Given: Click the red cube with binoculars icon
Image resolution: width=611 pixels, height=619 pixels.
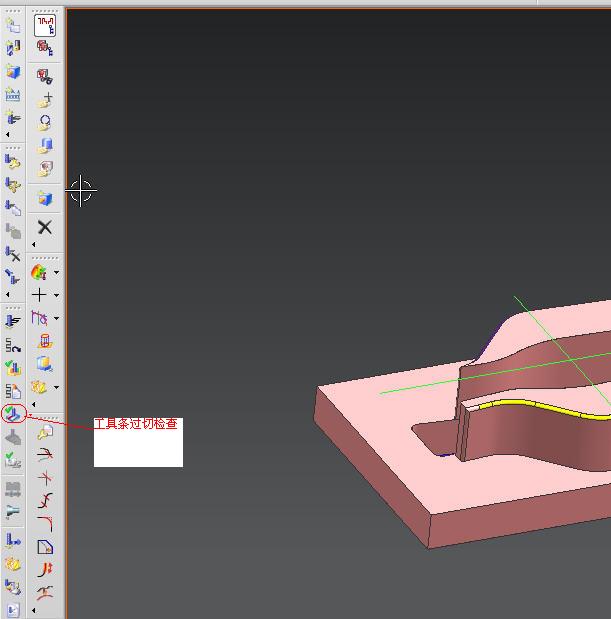Looking at the screenshot, I should click(45, 76).
